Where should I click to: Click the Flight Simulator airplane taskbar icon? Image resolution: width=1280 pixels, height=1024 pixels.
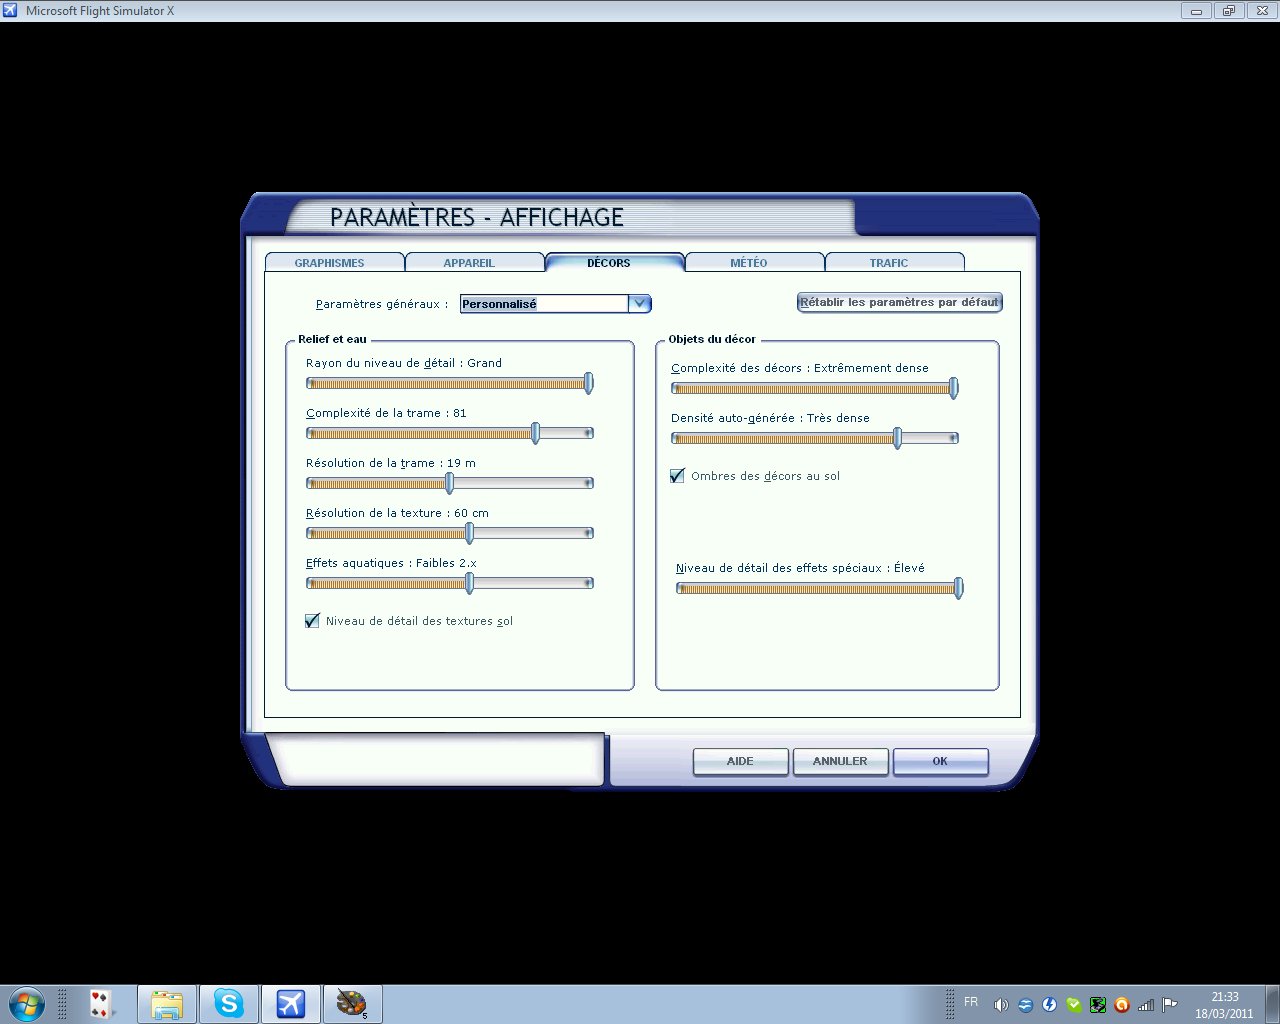pyautogui.click(x=290, y=1003)
